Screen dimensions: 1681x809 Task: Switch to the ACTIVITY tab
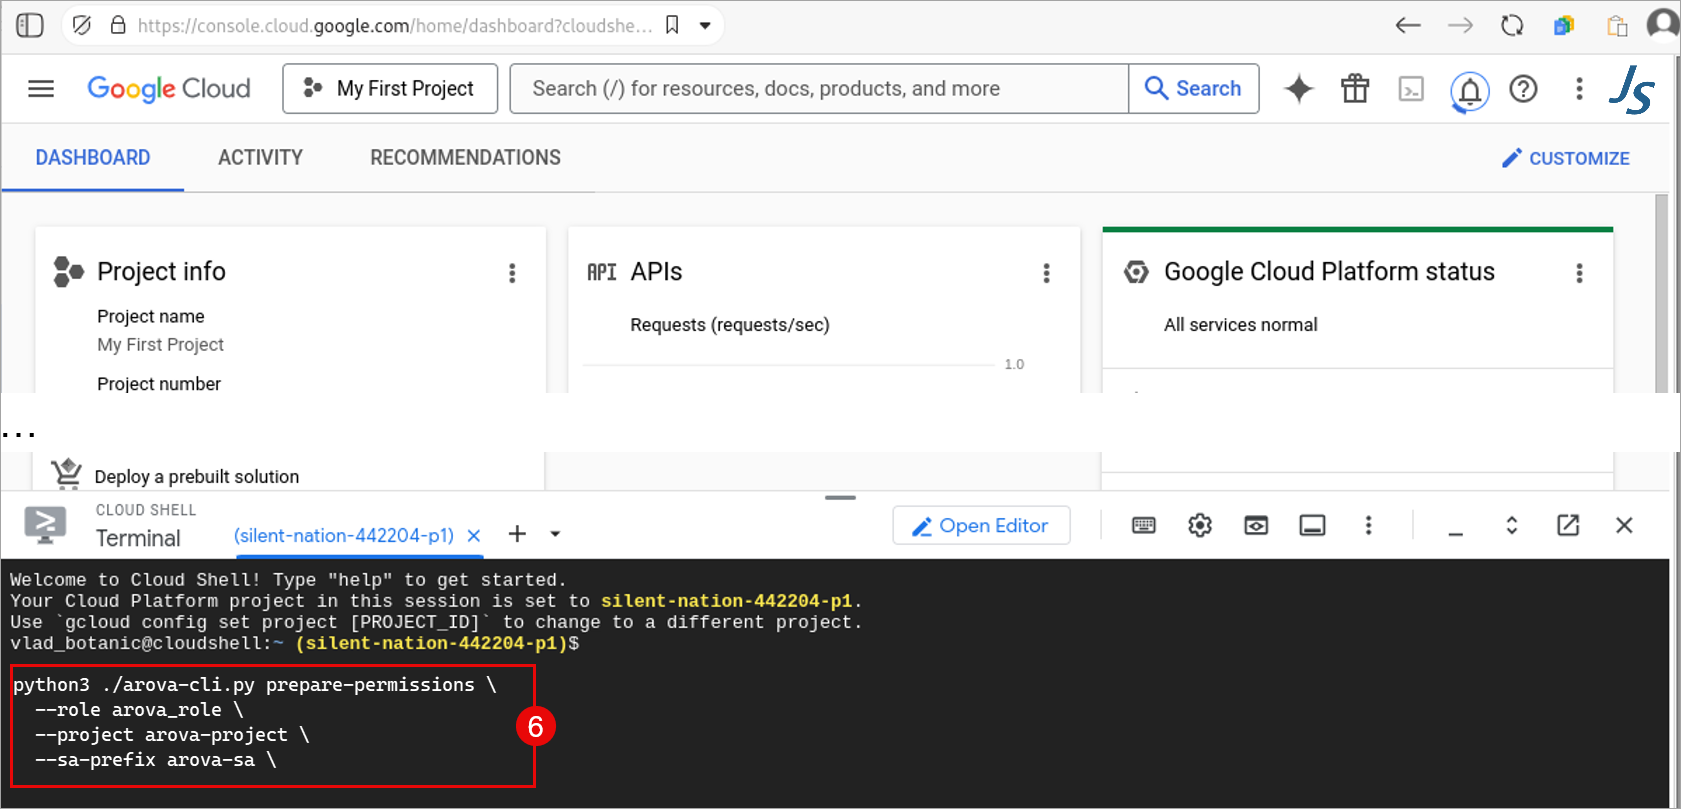coord(260,158)
